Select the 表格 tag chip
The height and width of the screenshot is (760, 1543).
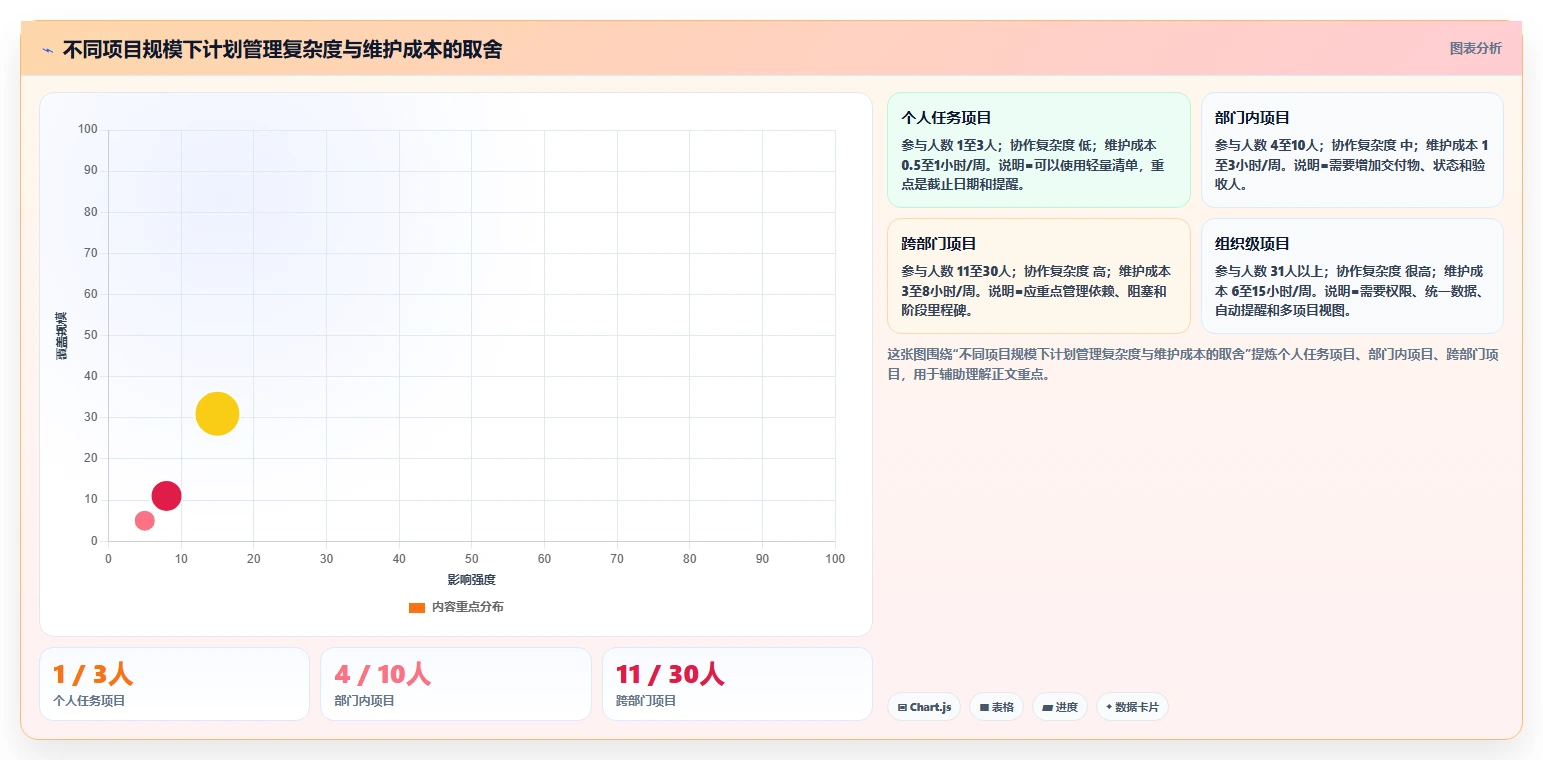[996, 707]
